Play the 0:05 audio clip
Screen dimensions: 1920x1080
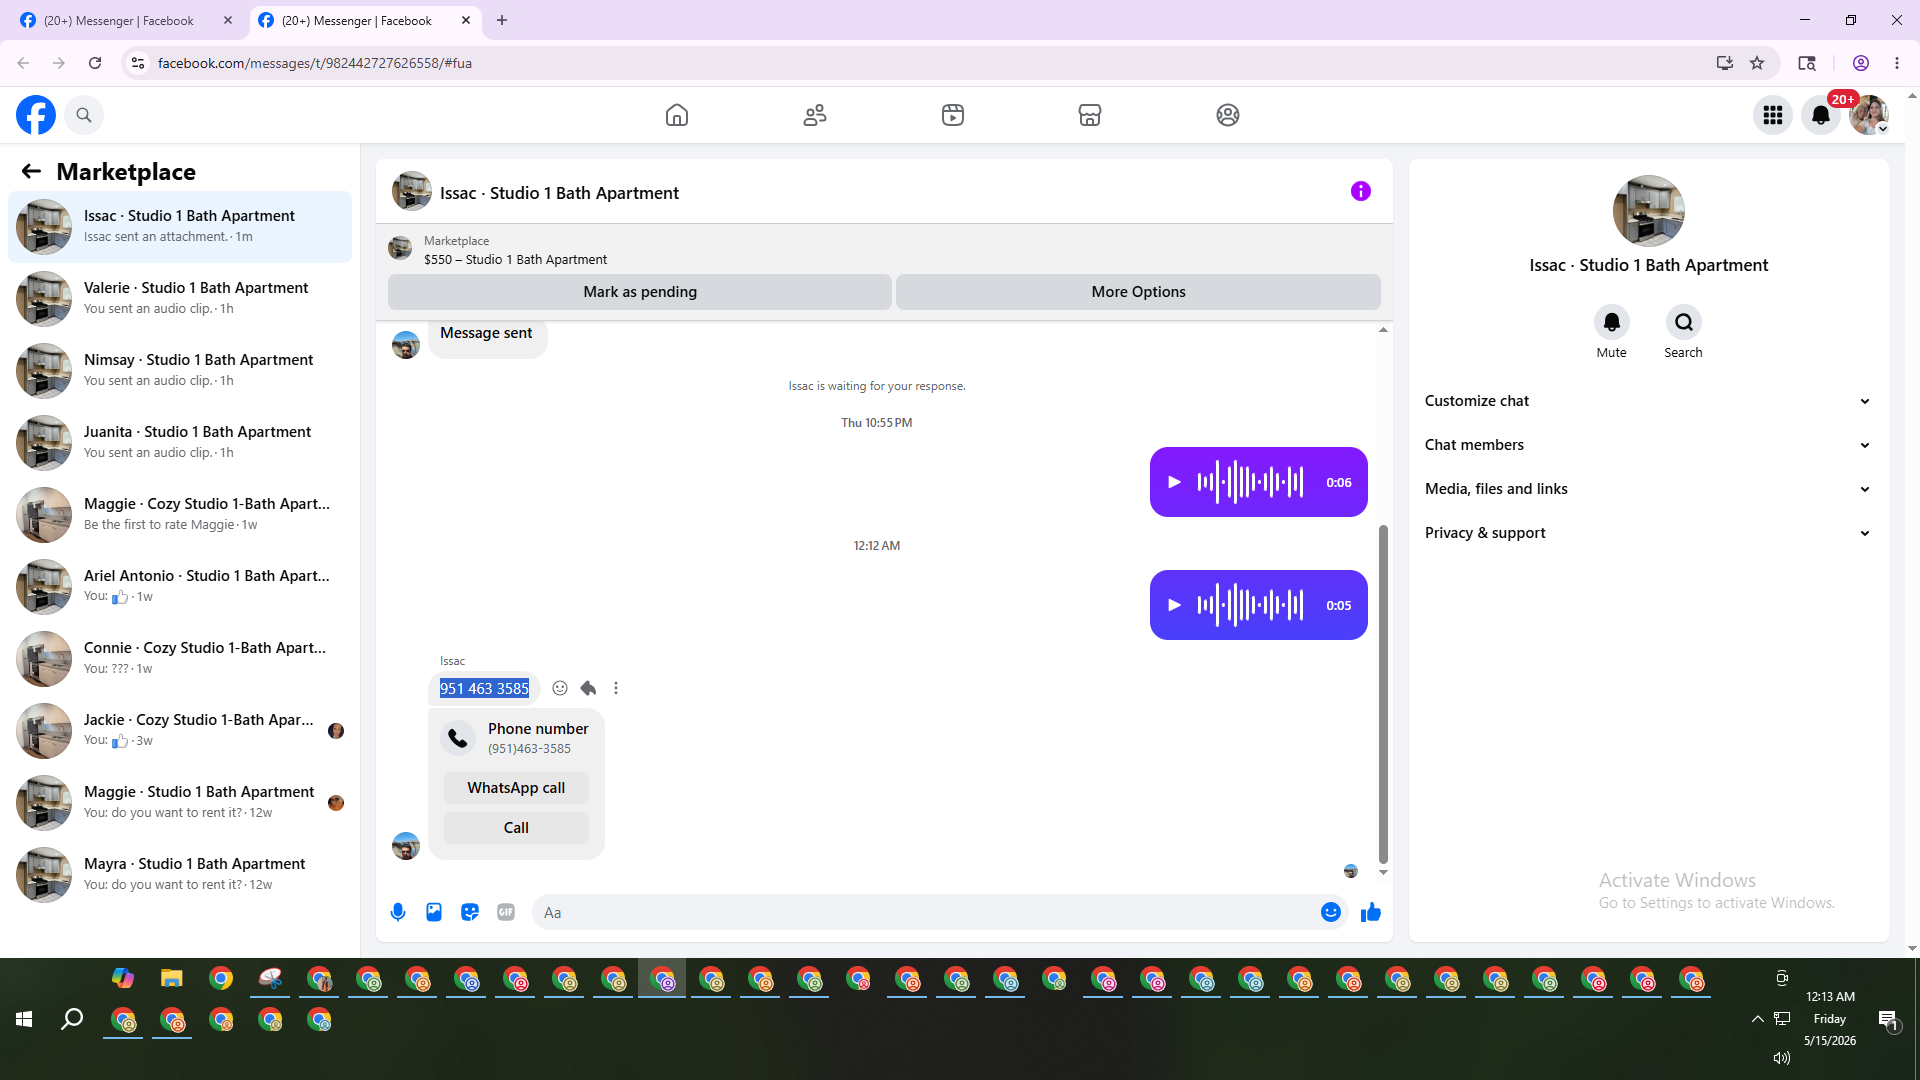click(x=1175, y=605)
